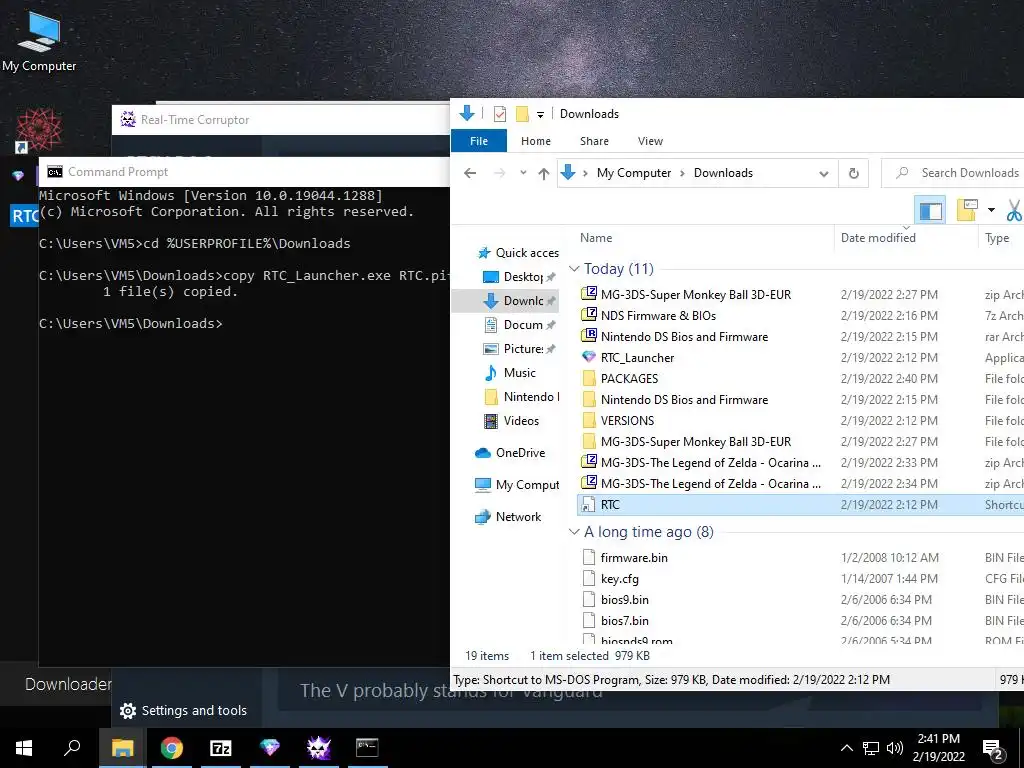
Task: Click the Explorer back arrow
Action: click(470, 173)
